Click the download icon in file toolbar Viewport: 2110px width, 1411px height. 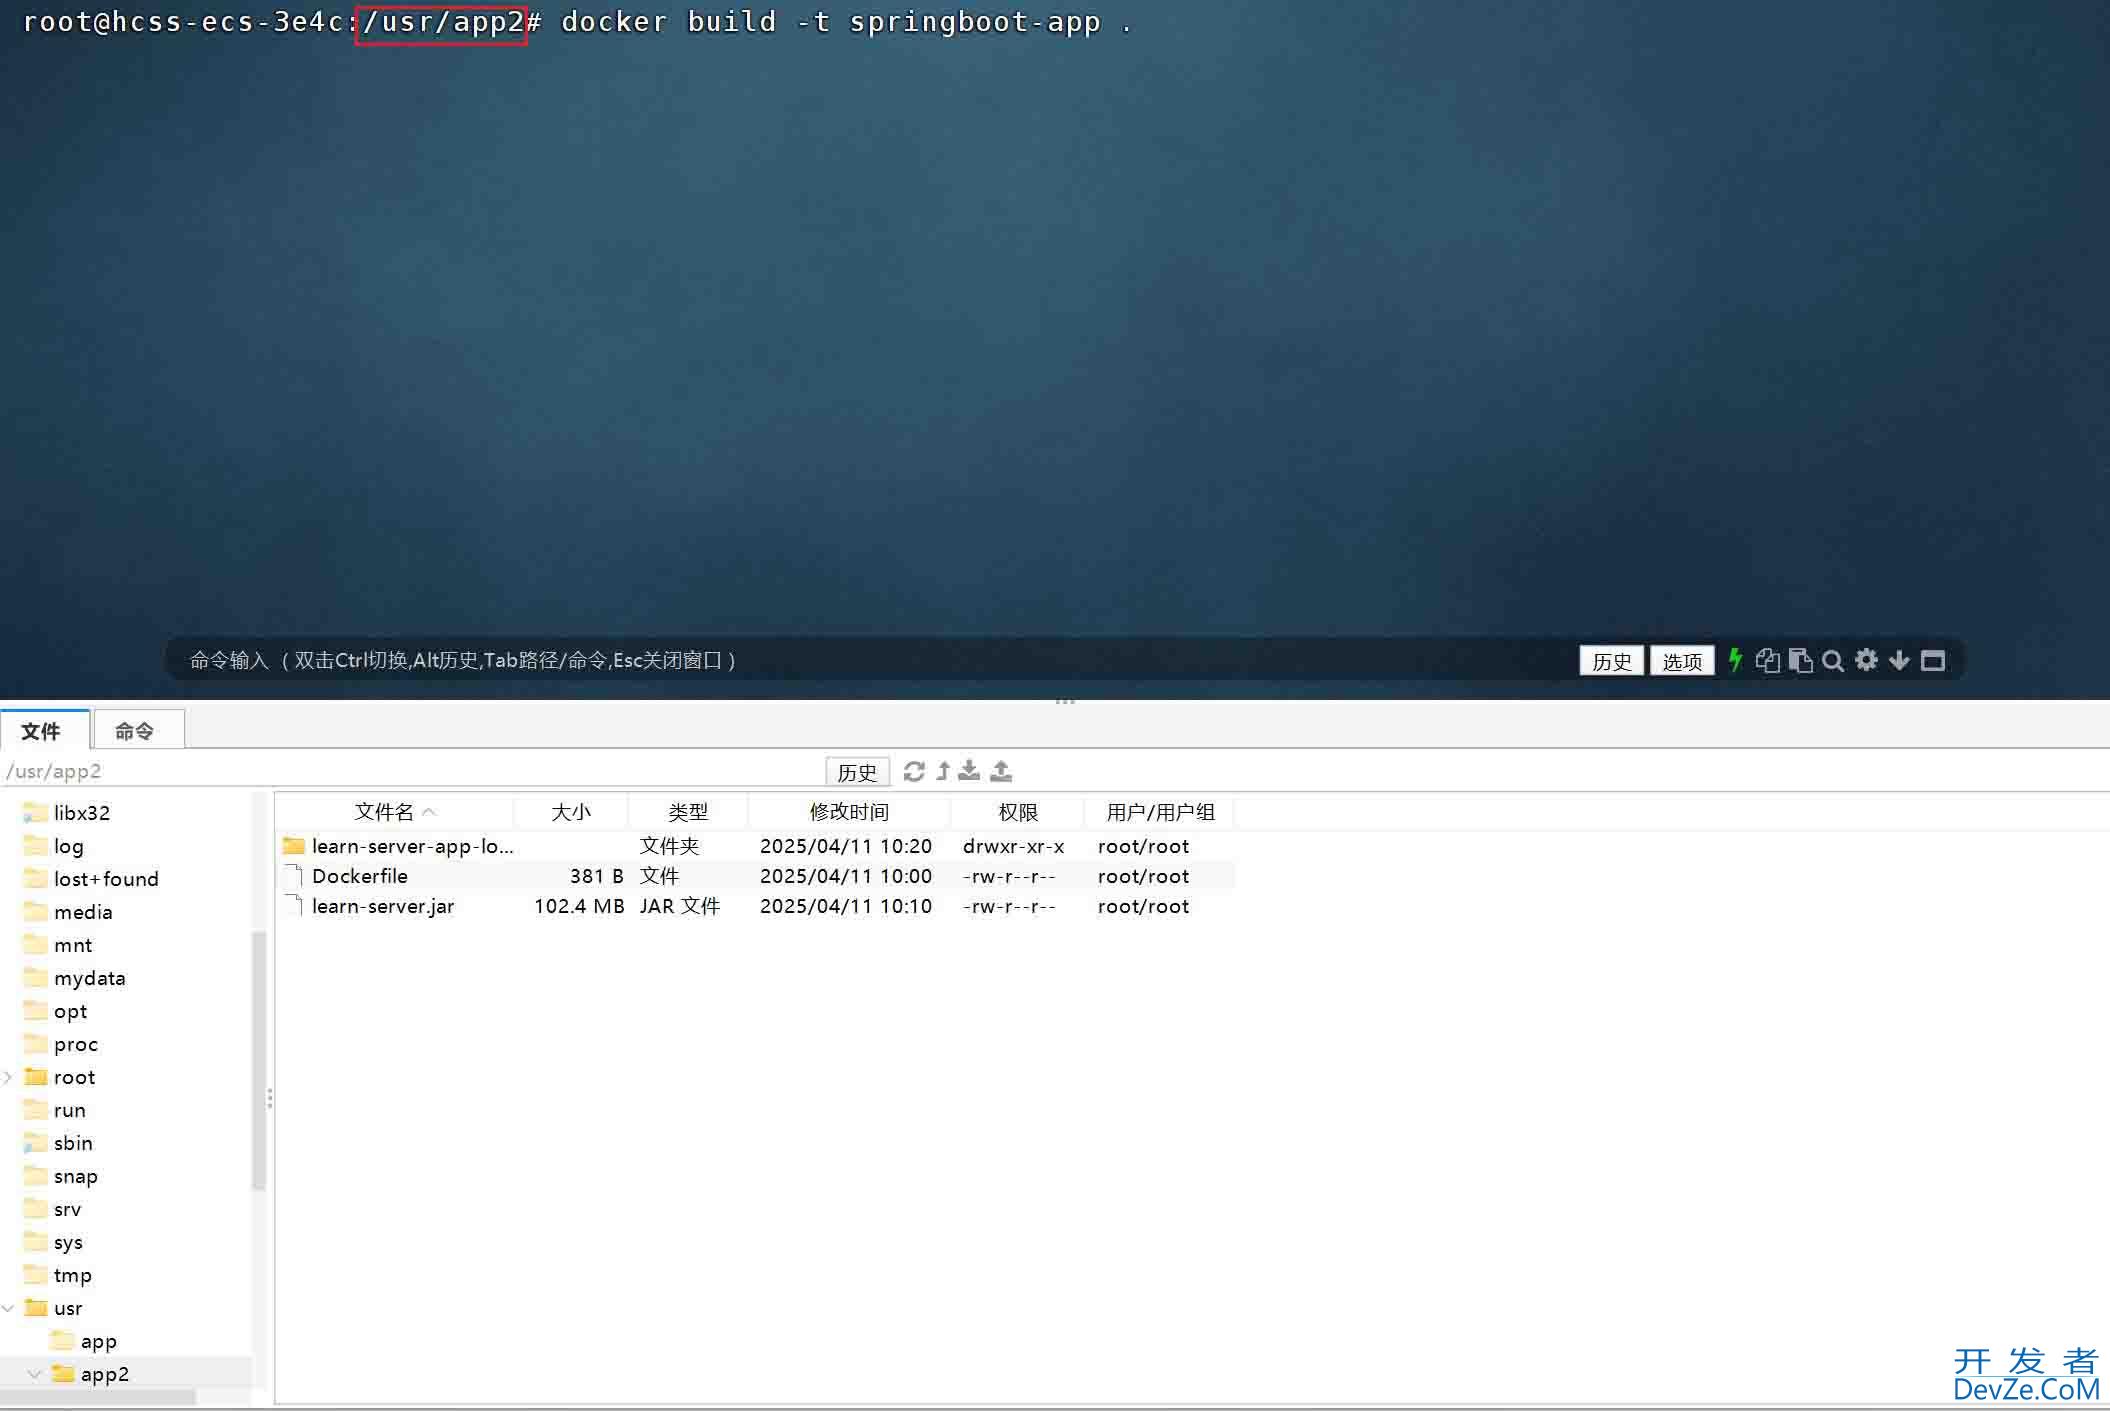[969, 771]
